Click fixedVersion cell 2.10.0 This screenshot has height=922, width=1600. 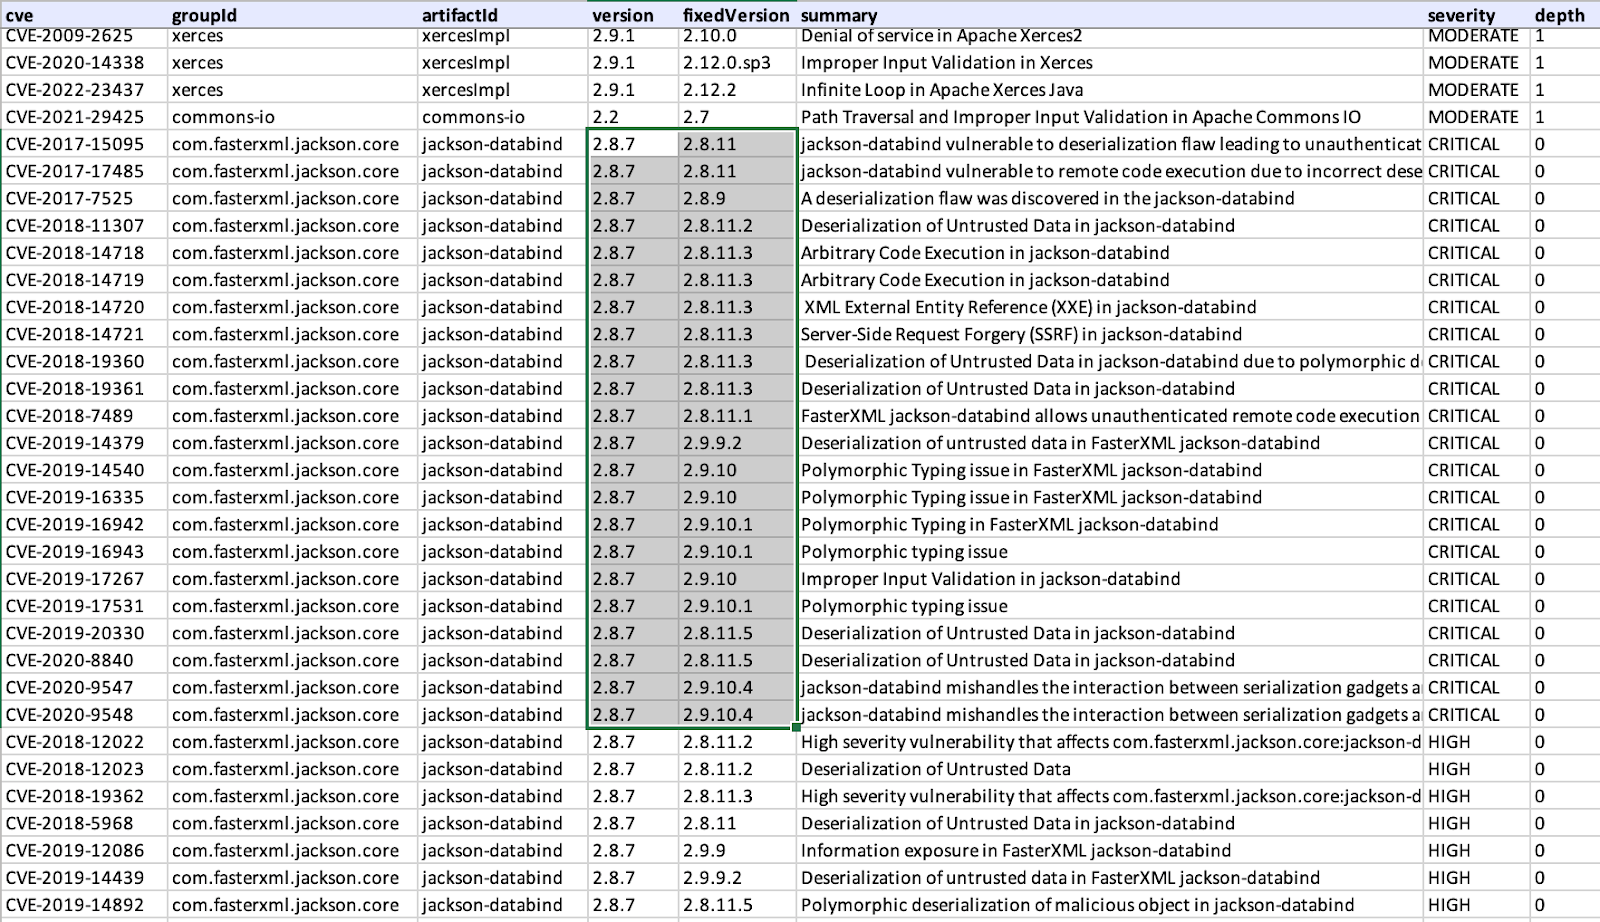click(x=737, y=36)
